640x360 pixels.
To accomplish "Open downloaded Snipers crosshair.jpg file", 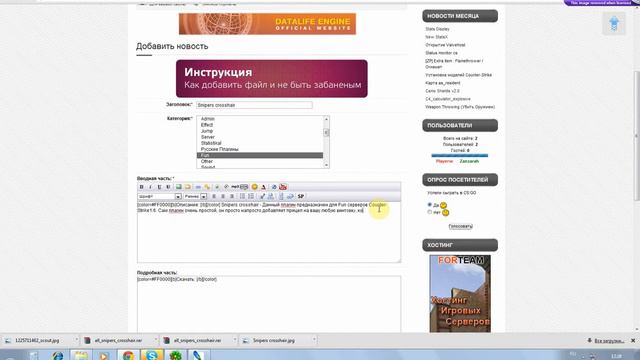I will pos(273,340).
